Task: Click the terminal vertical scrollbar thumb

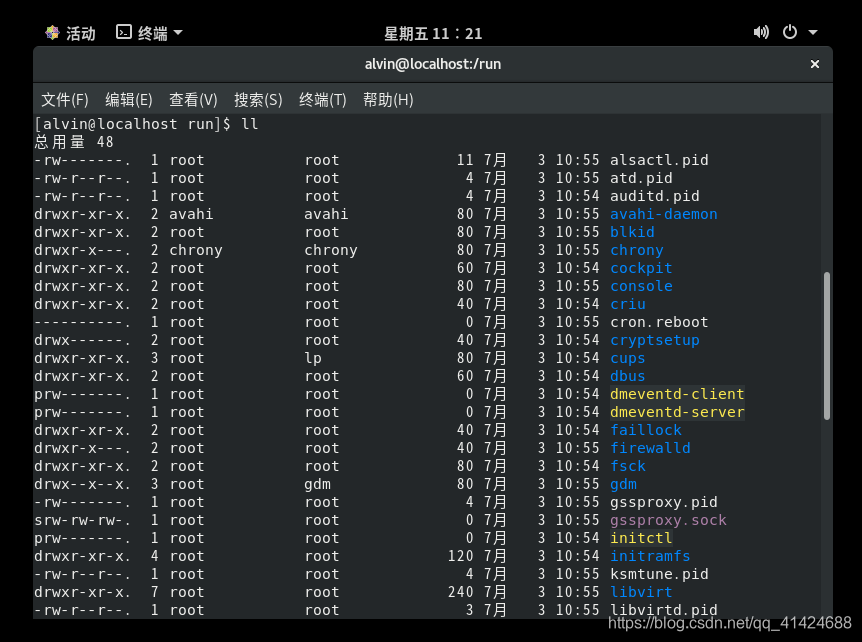Action: point(826,346)
